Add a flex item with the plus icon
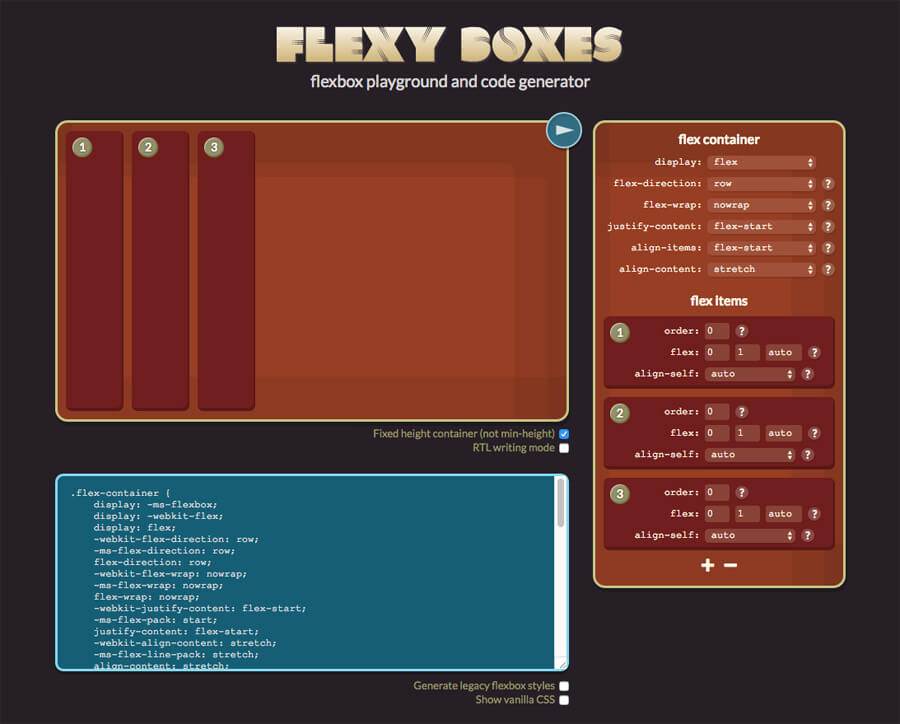This screenshot has width=900, height=724. coord(708,566)
